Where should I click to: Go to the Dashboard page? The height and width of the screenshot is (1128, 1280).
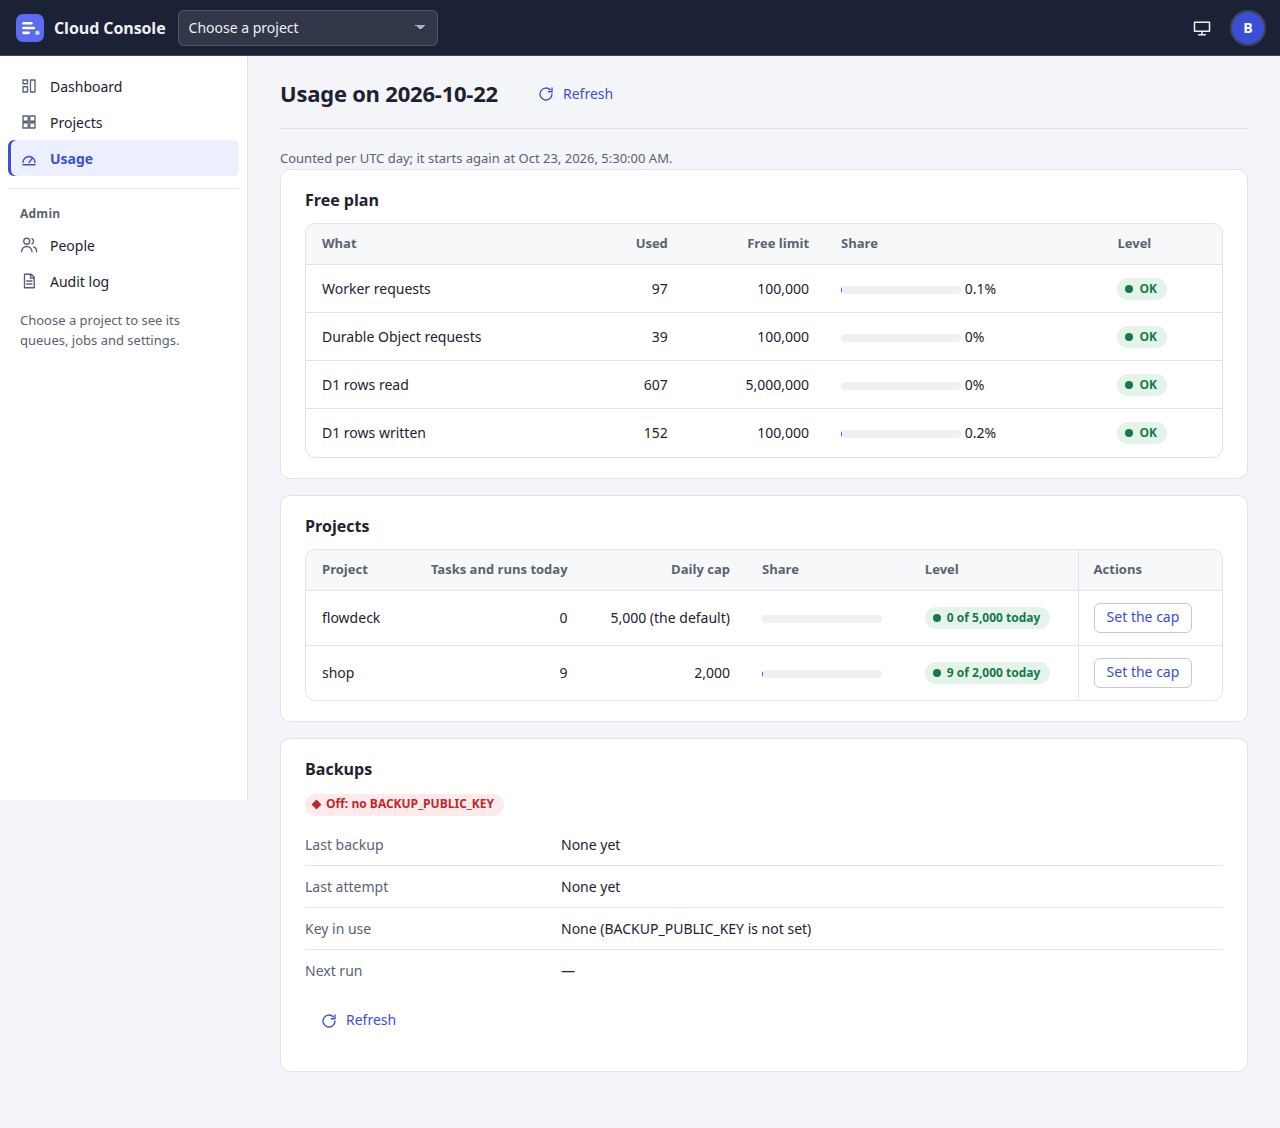tap(124, 87)
